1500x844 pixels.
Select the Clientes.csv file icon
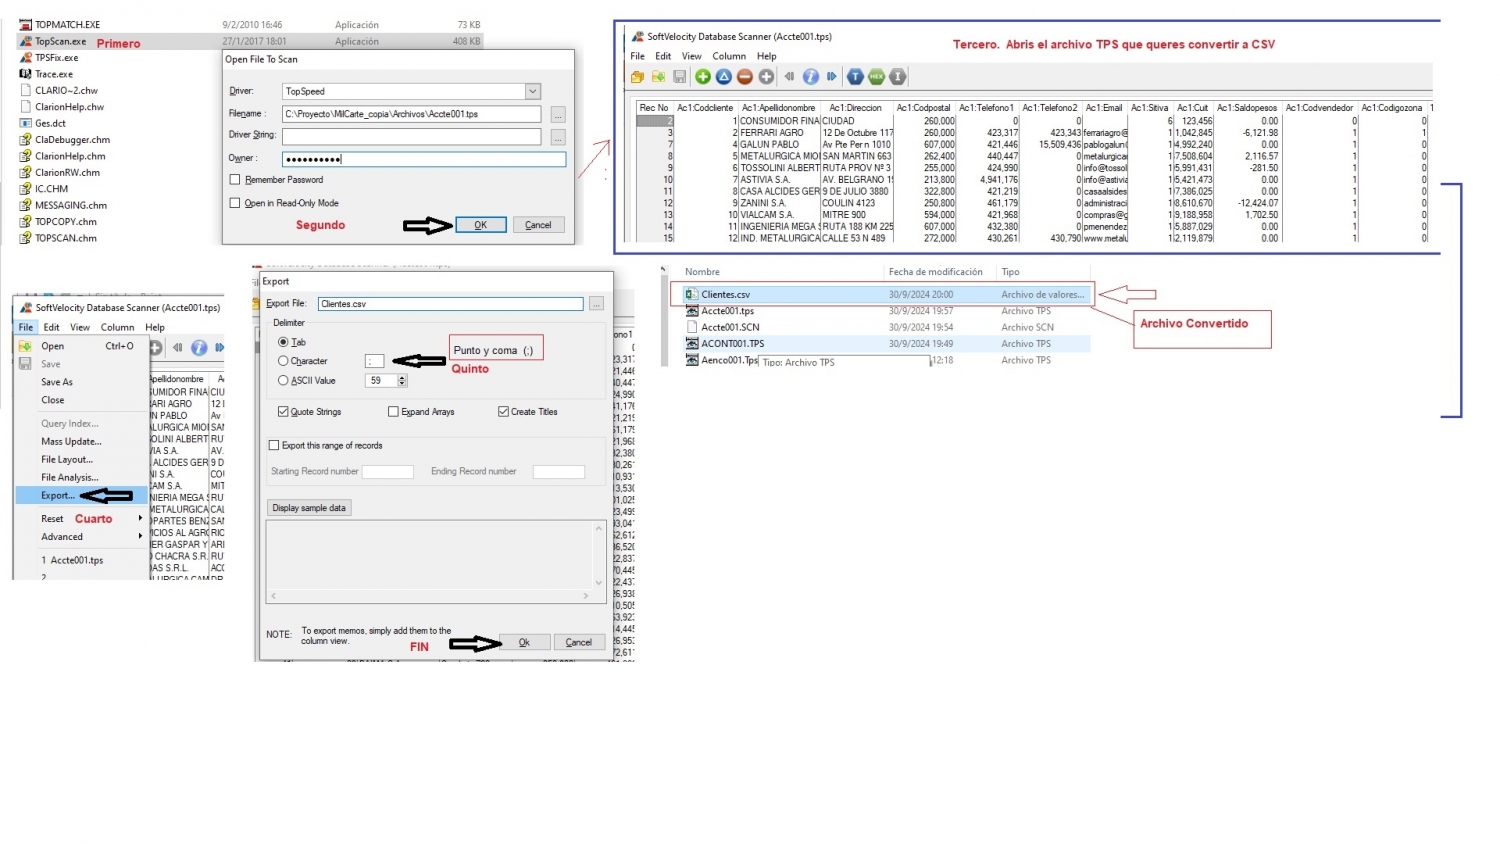tap(691, 294)
